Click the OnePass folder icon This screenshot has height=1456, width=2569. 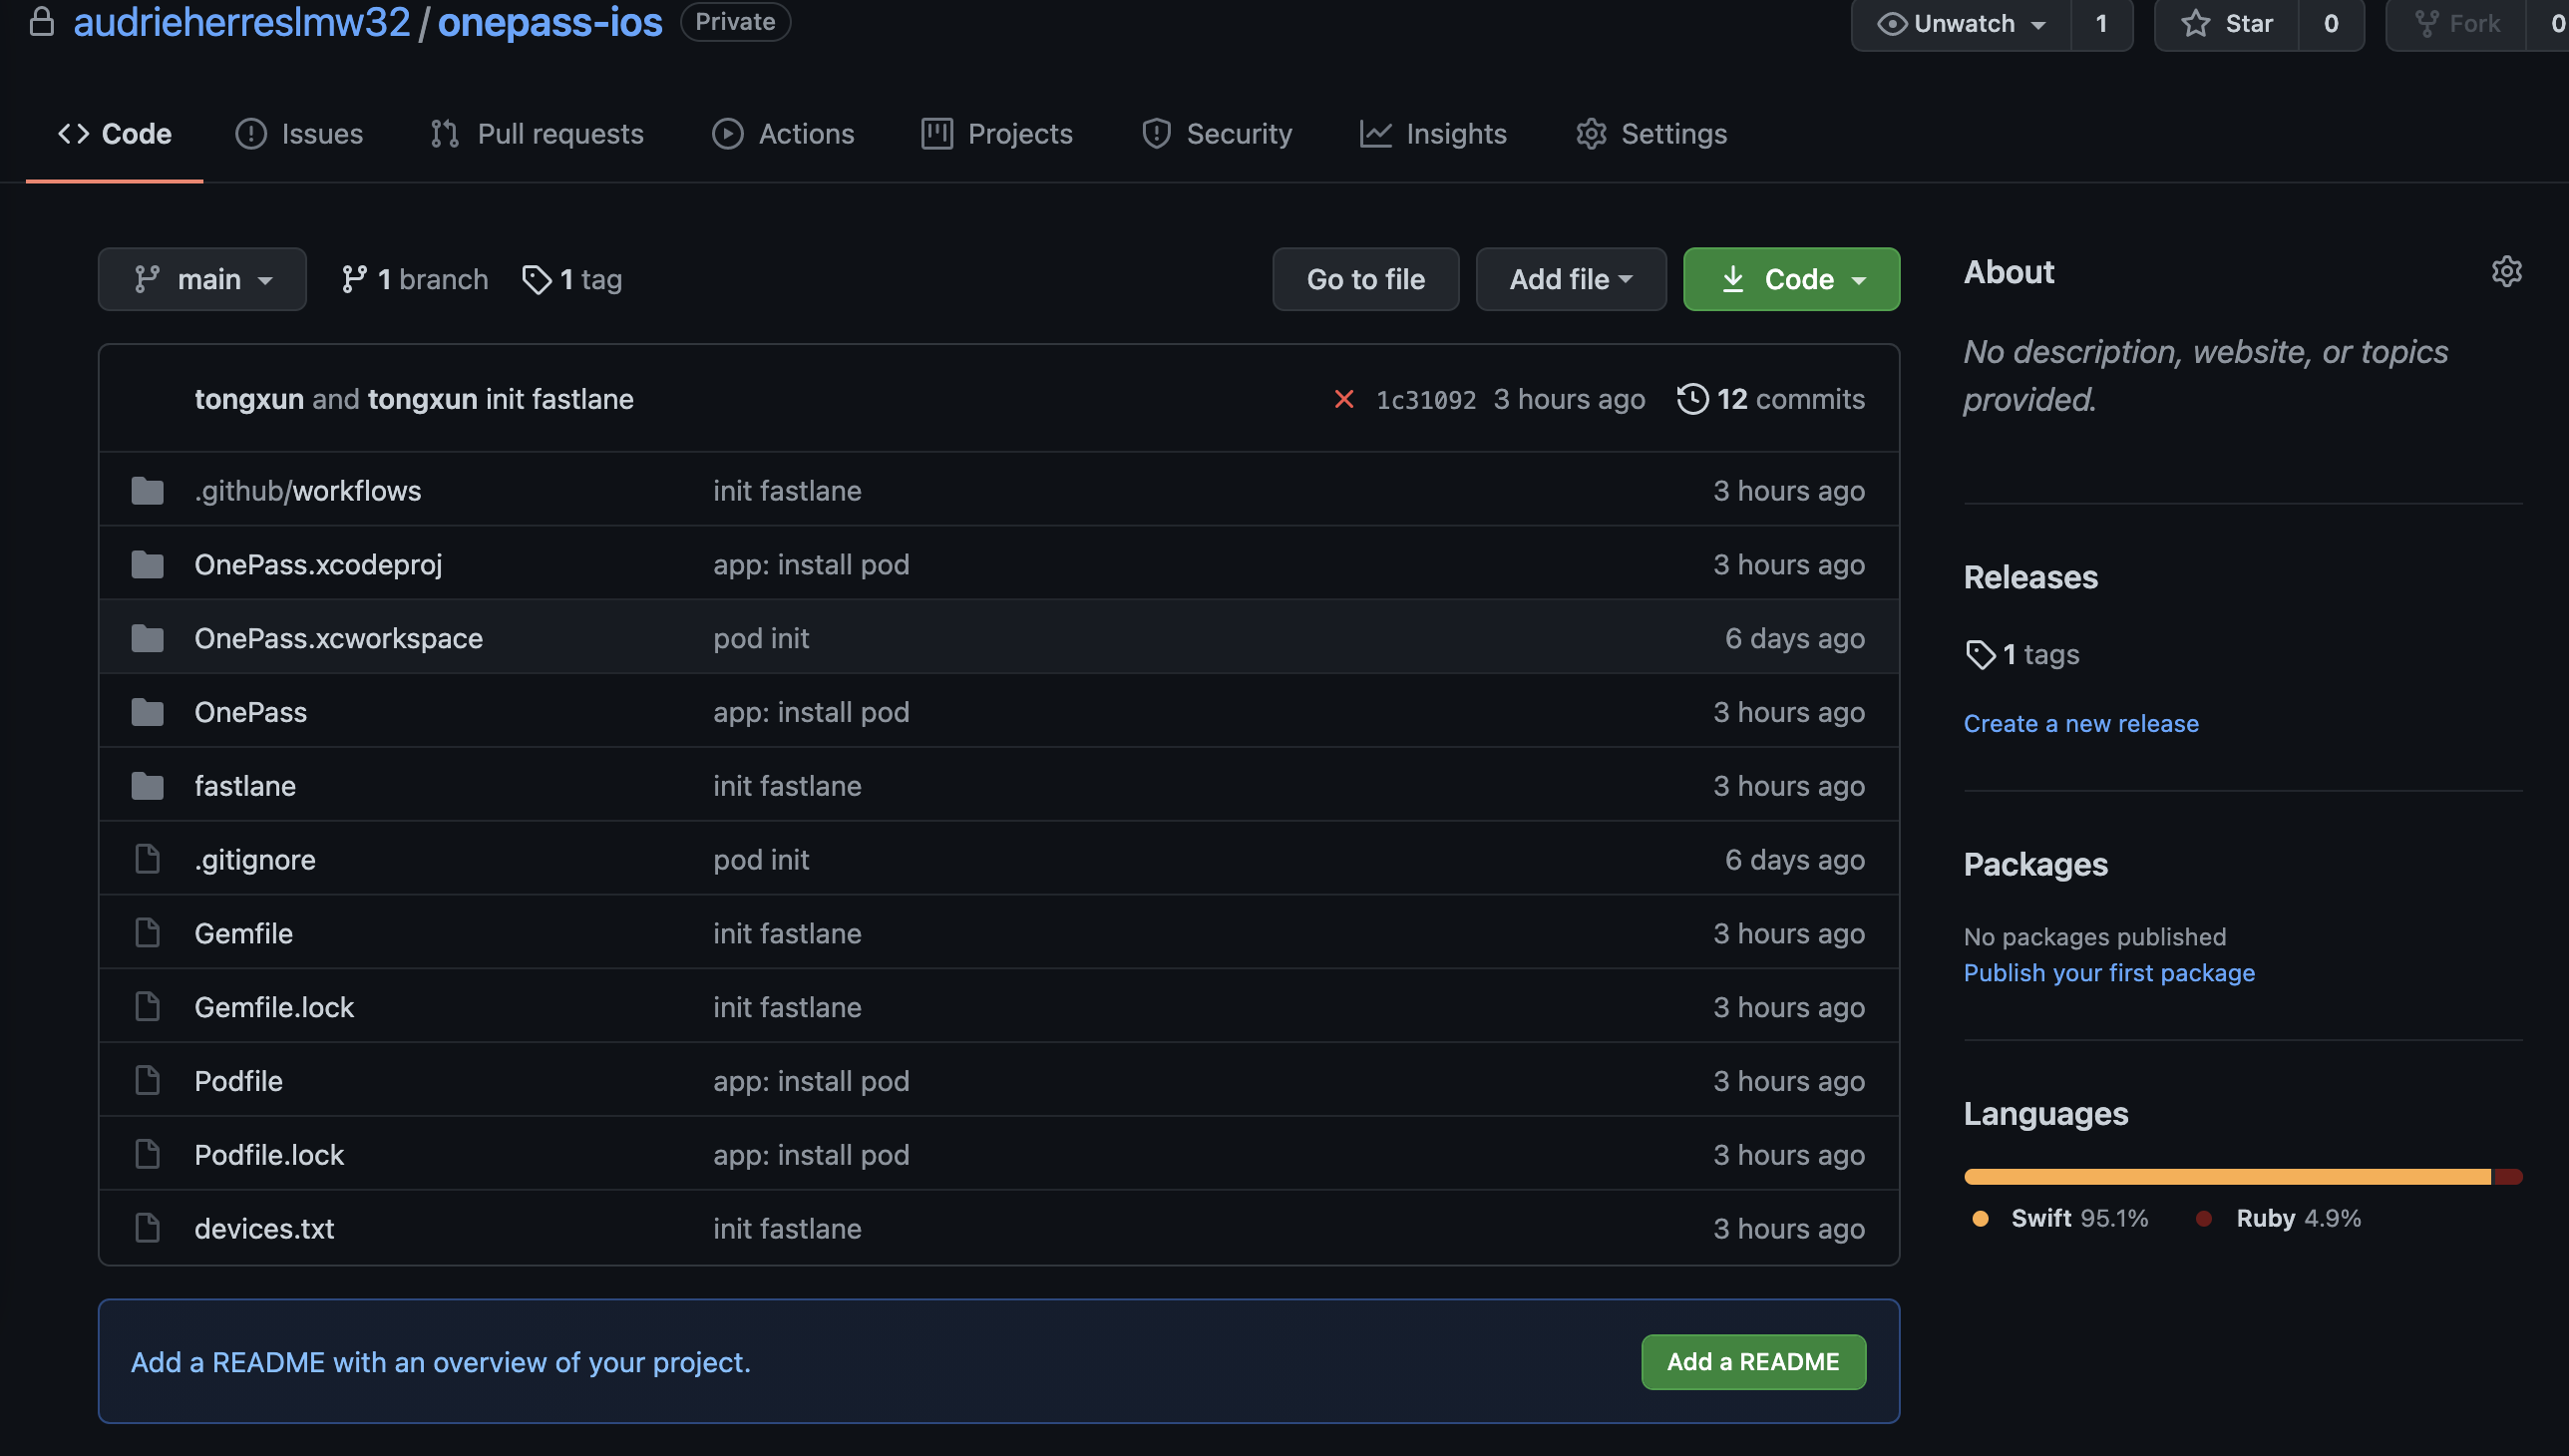click(148, 712)
